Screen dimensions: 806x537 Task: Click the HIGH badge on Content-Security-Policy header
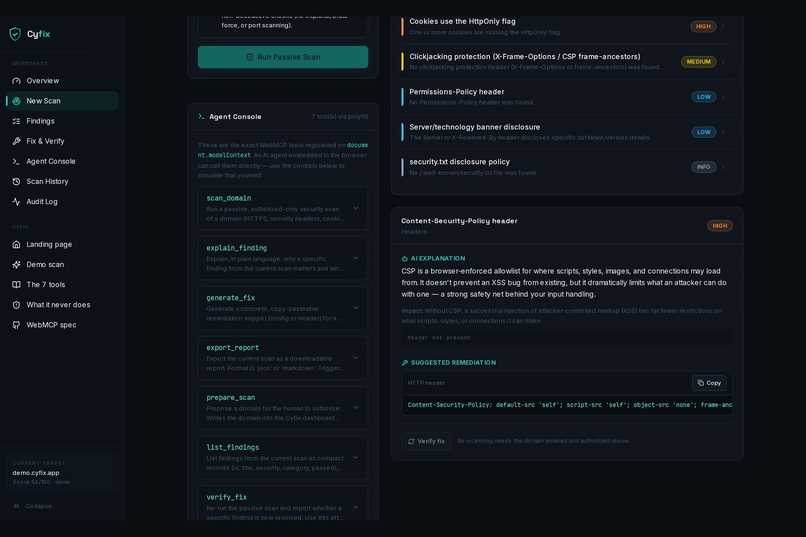[x=720, y=226]
